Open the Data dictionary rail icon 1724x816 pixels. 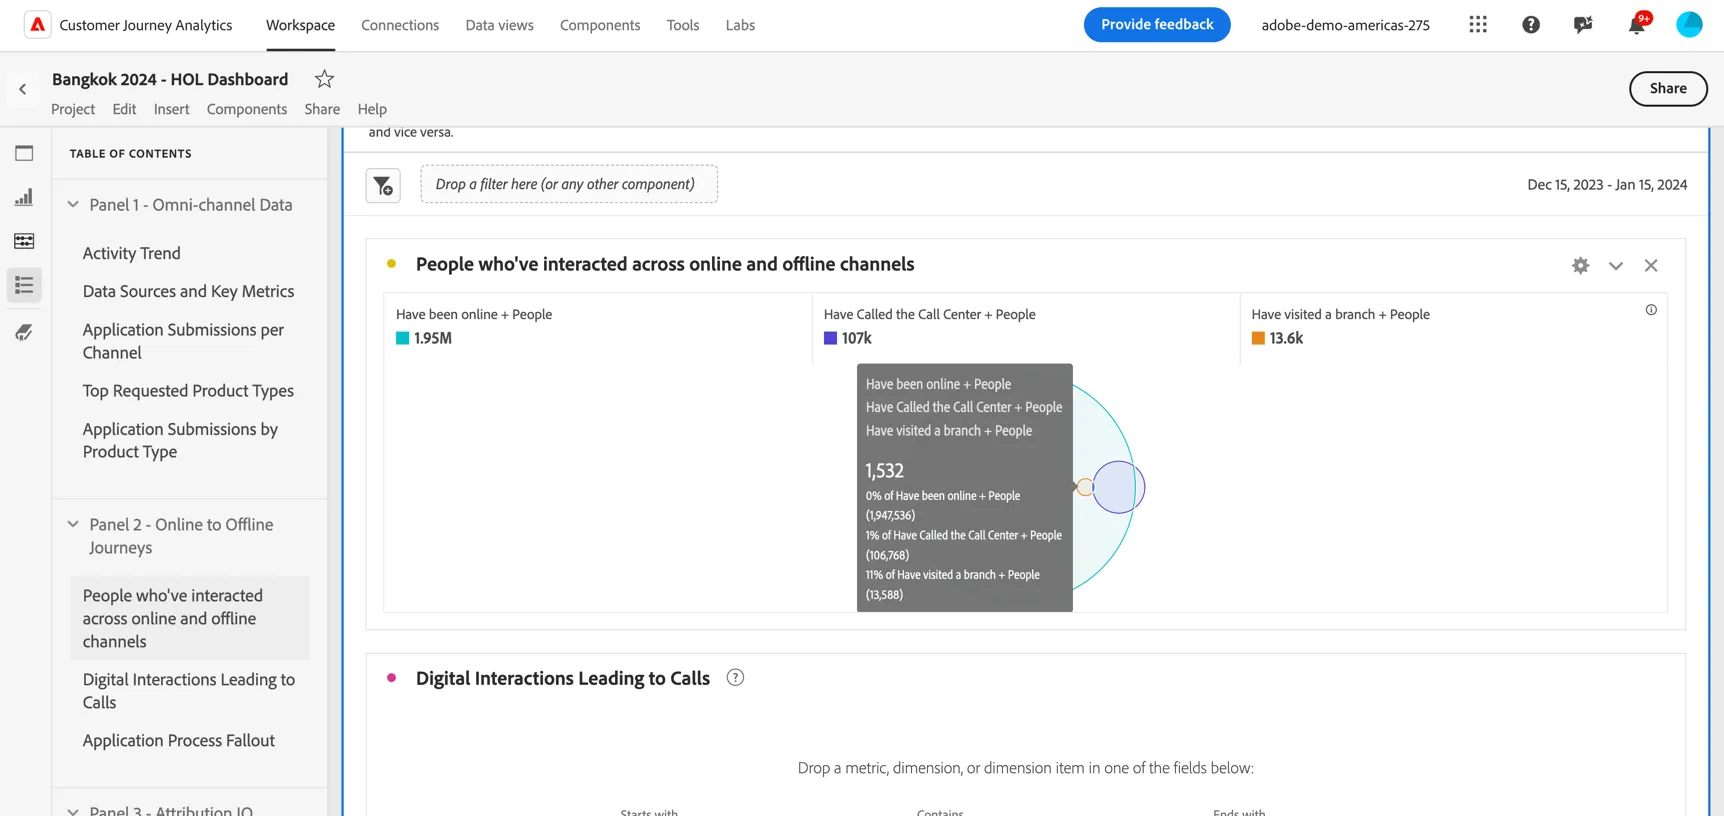(x=24, y=332)
